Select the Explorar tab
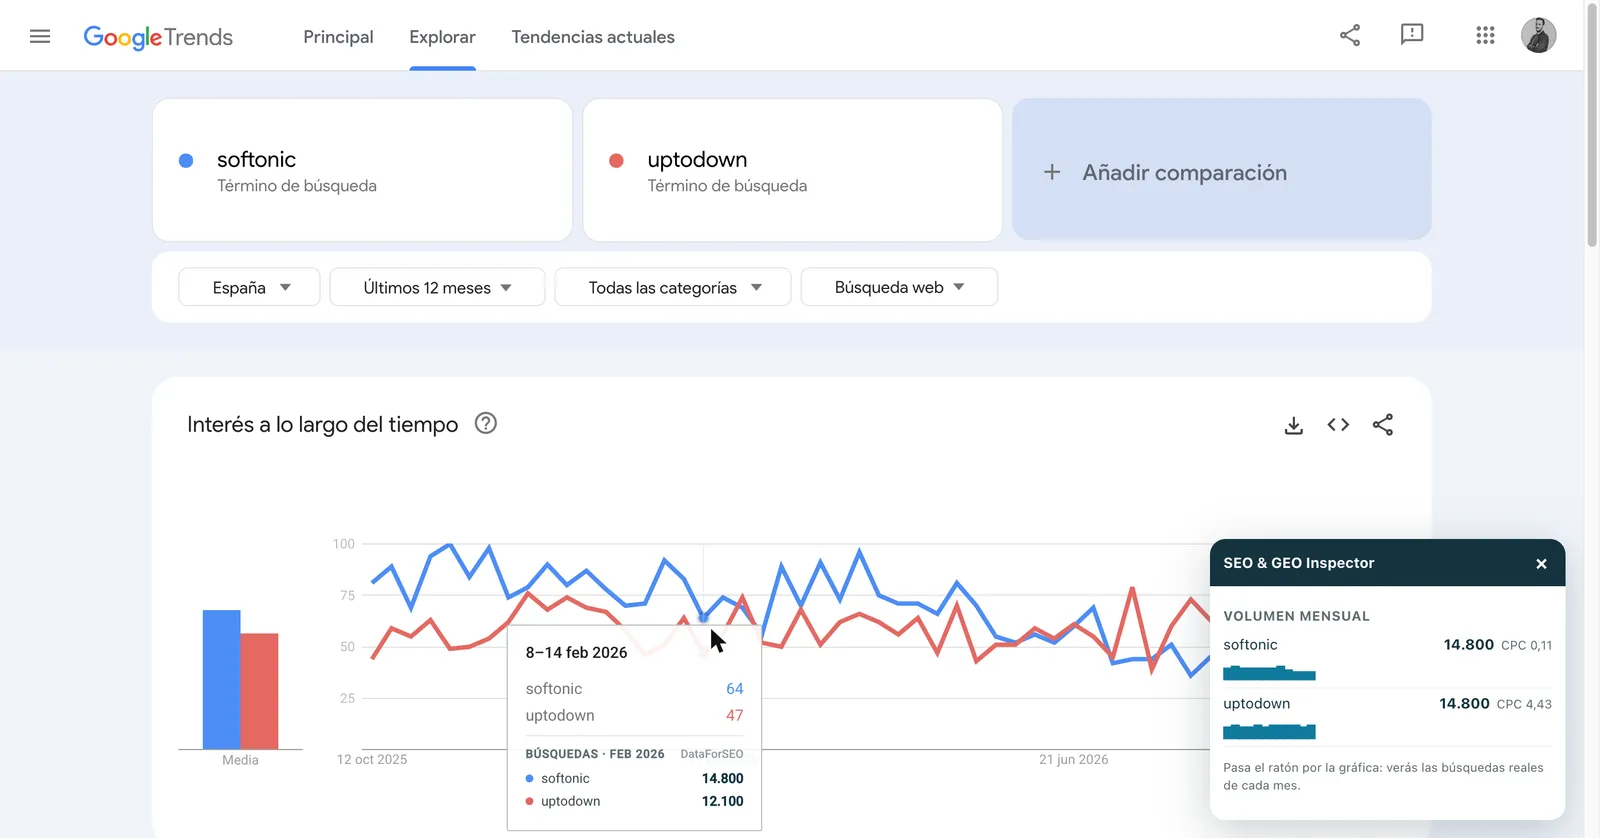 (442, 37)
